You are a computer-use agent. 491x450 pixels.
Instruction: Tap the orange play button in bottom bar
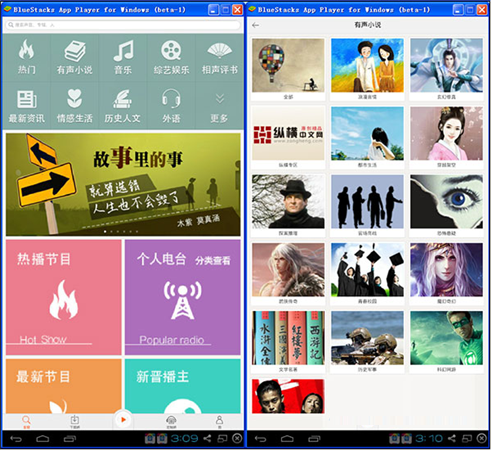[x=123, y=420]
